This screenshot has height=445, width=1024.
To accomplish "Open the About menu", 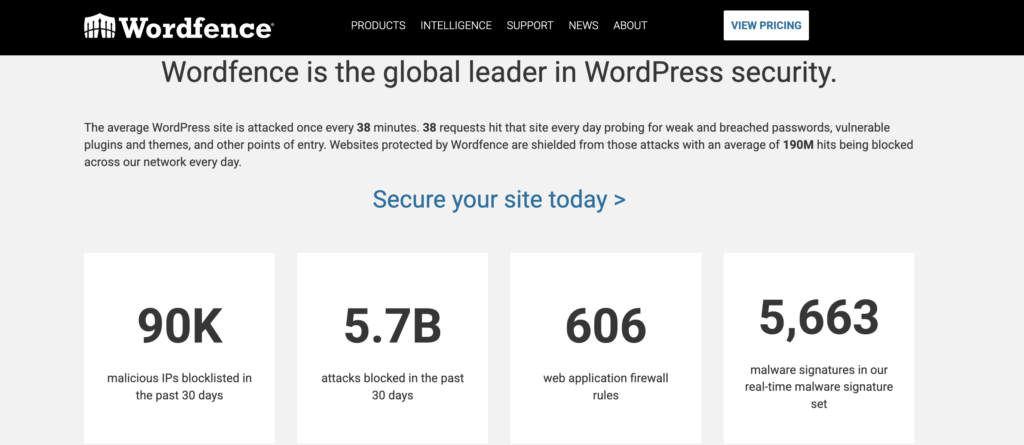I will coord(630,25).
